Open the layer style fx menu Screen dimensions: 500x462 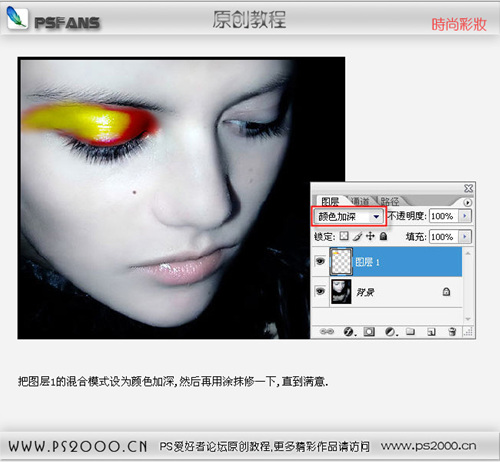(349, 332)
